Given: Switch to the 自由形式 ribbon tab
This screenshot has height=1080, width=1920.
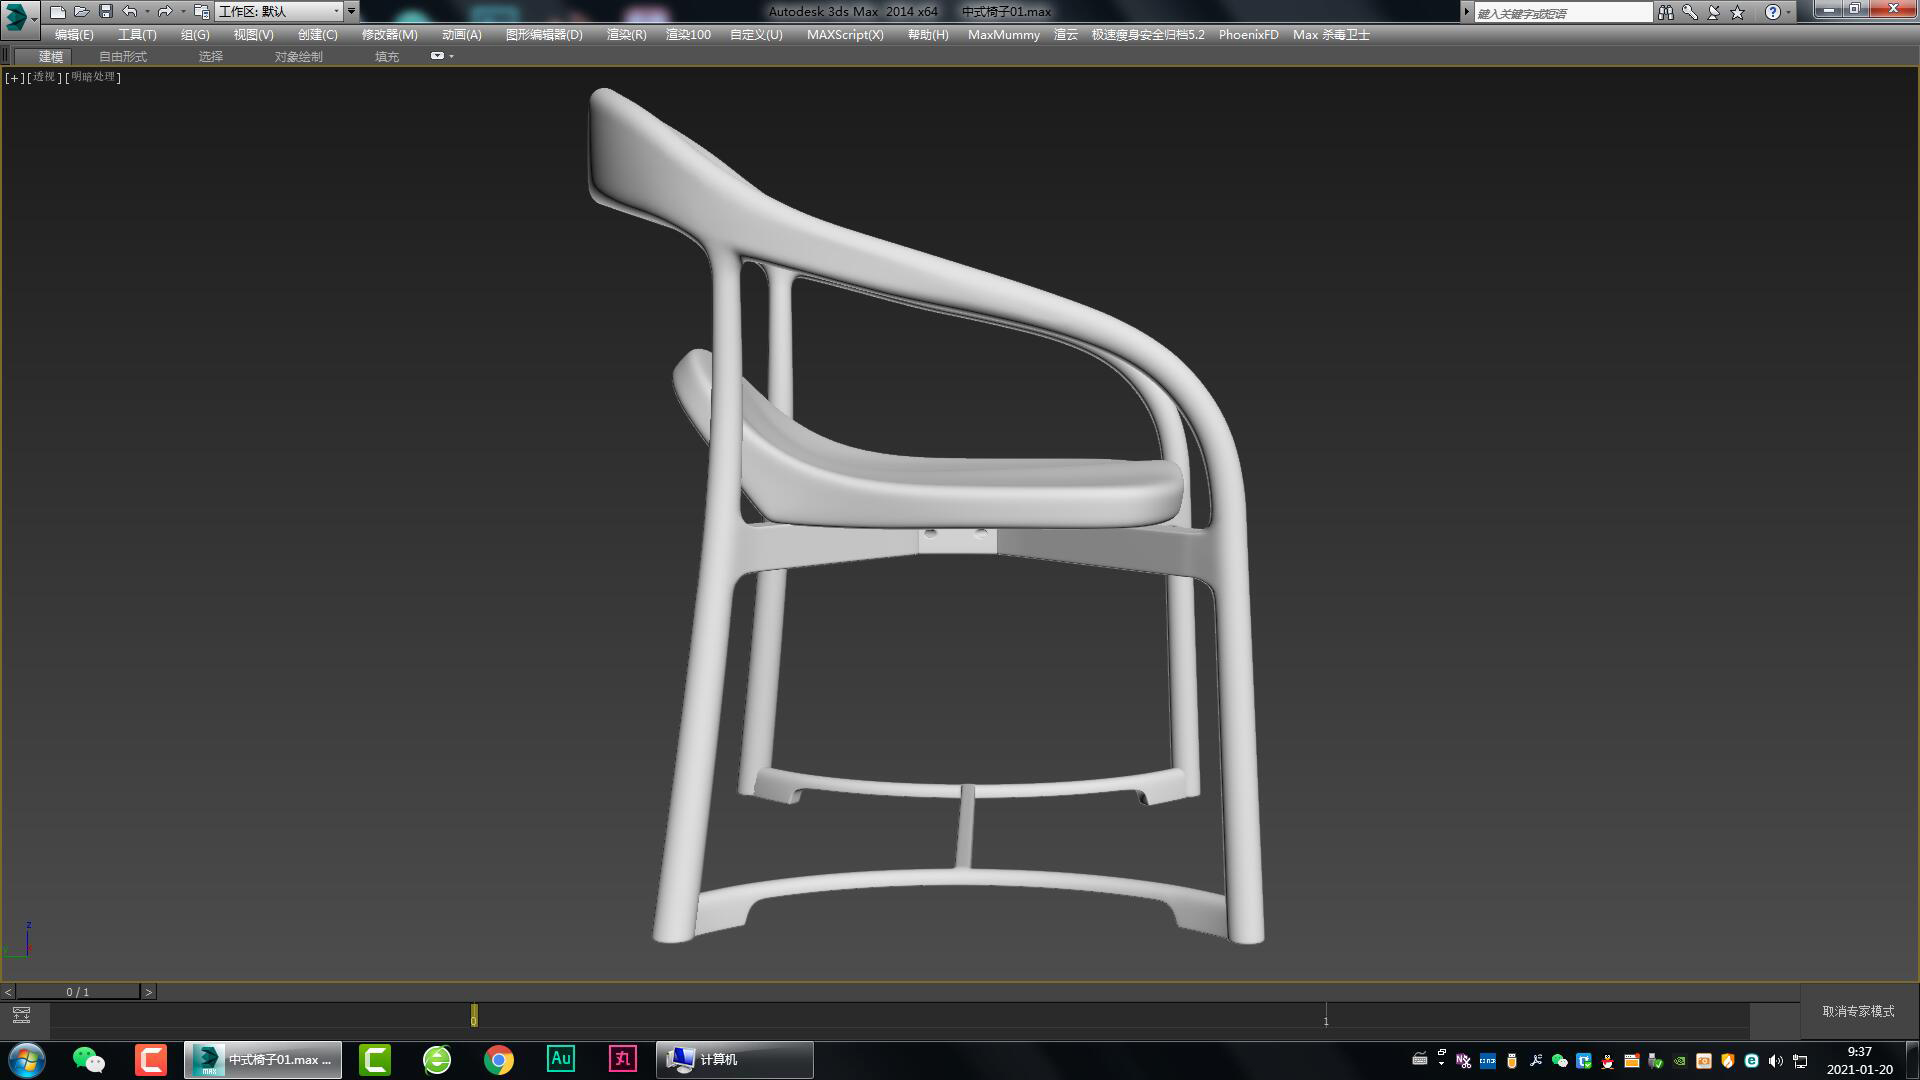Looking at the screenshot, I should [121, 56].
